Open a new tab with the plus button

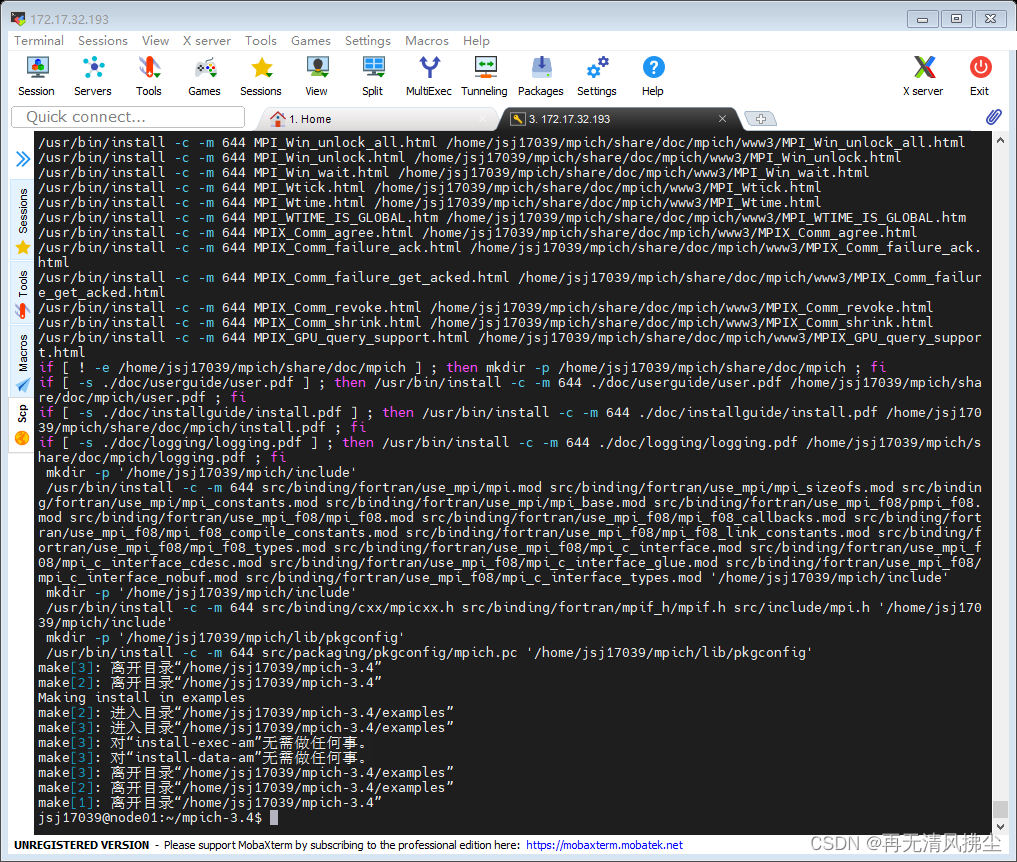pos(759,118)
